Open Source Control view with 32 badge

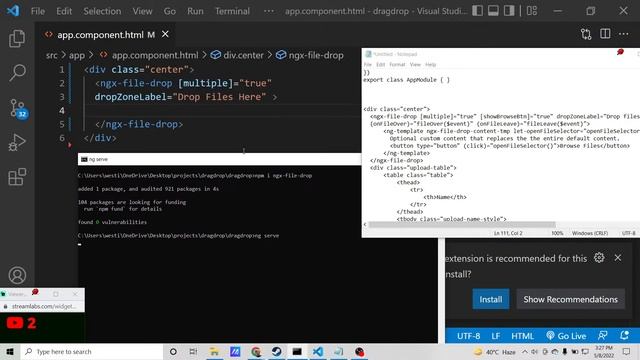(18, 109)
